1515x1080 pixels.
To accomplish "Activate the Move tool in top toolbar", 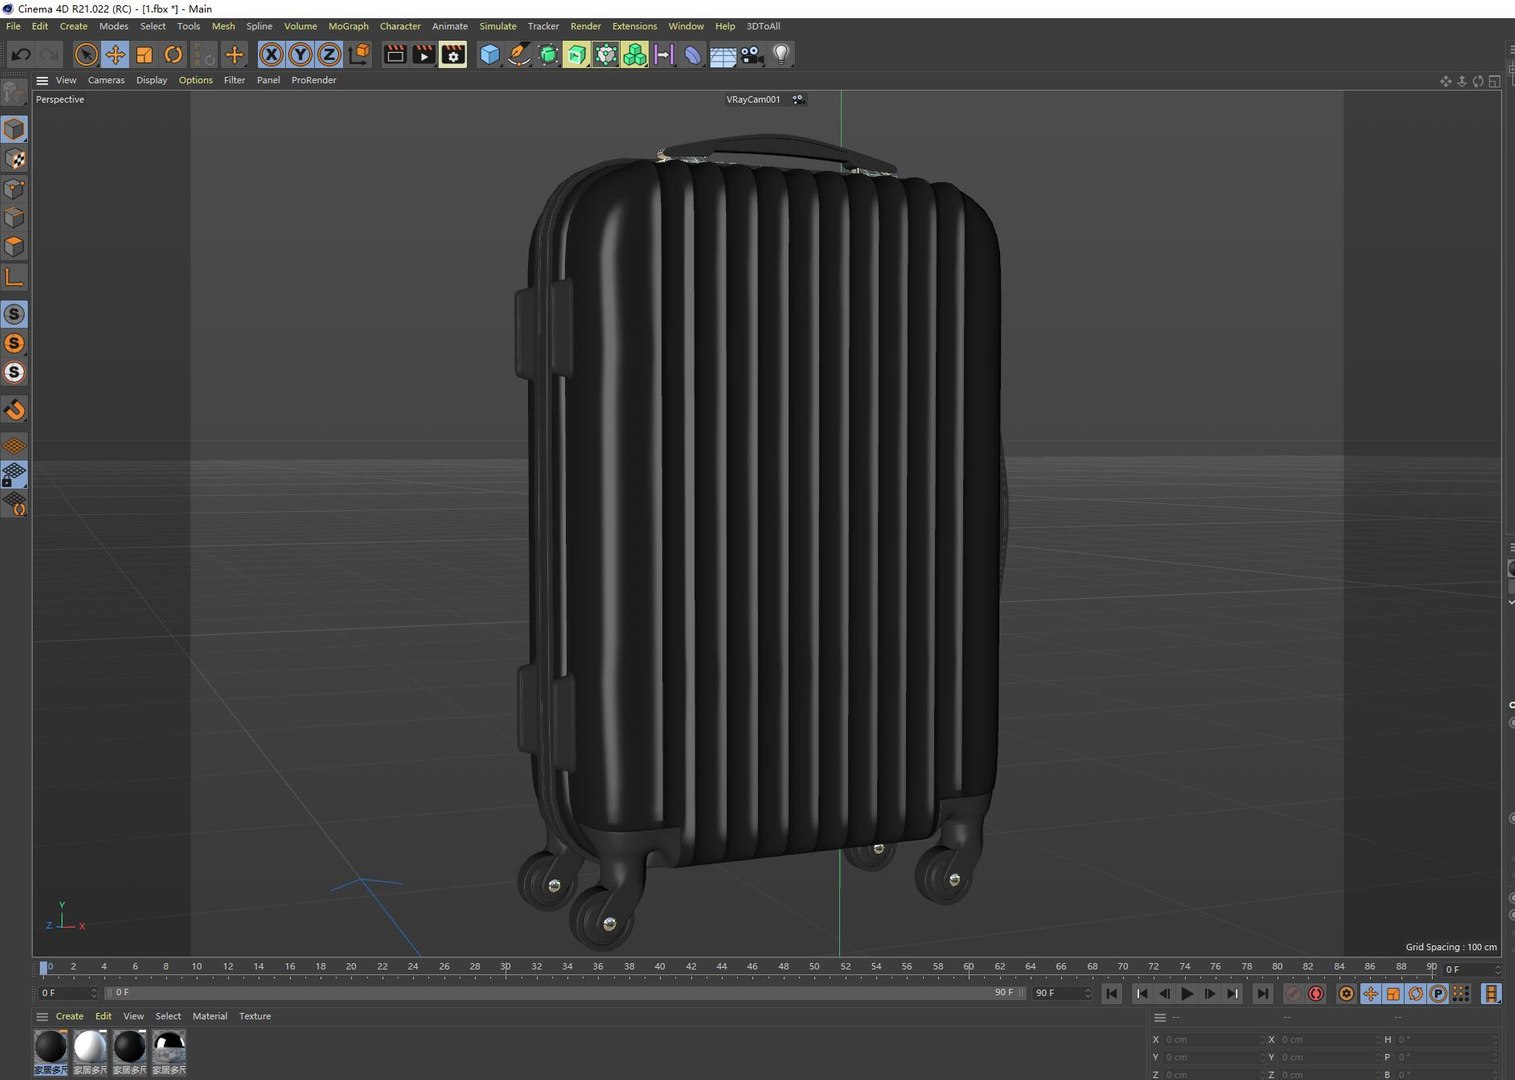I will pyautogui.click(x=115, y=55).
